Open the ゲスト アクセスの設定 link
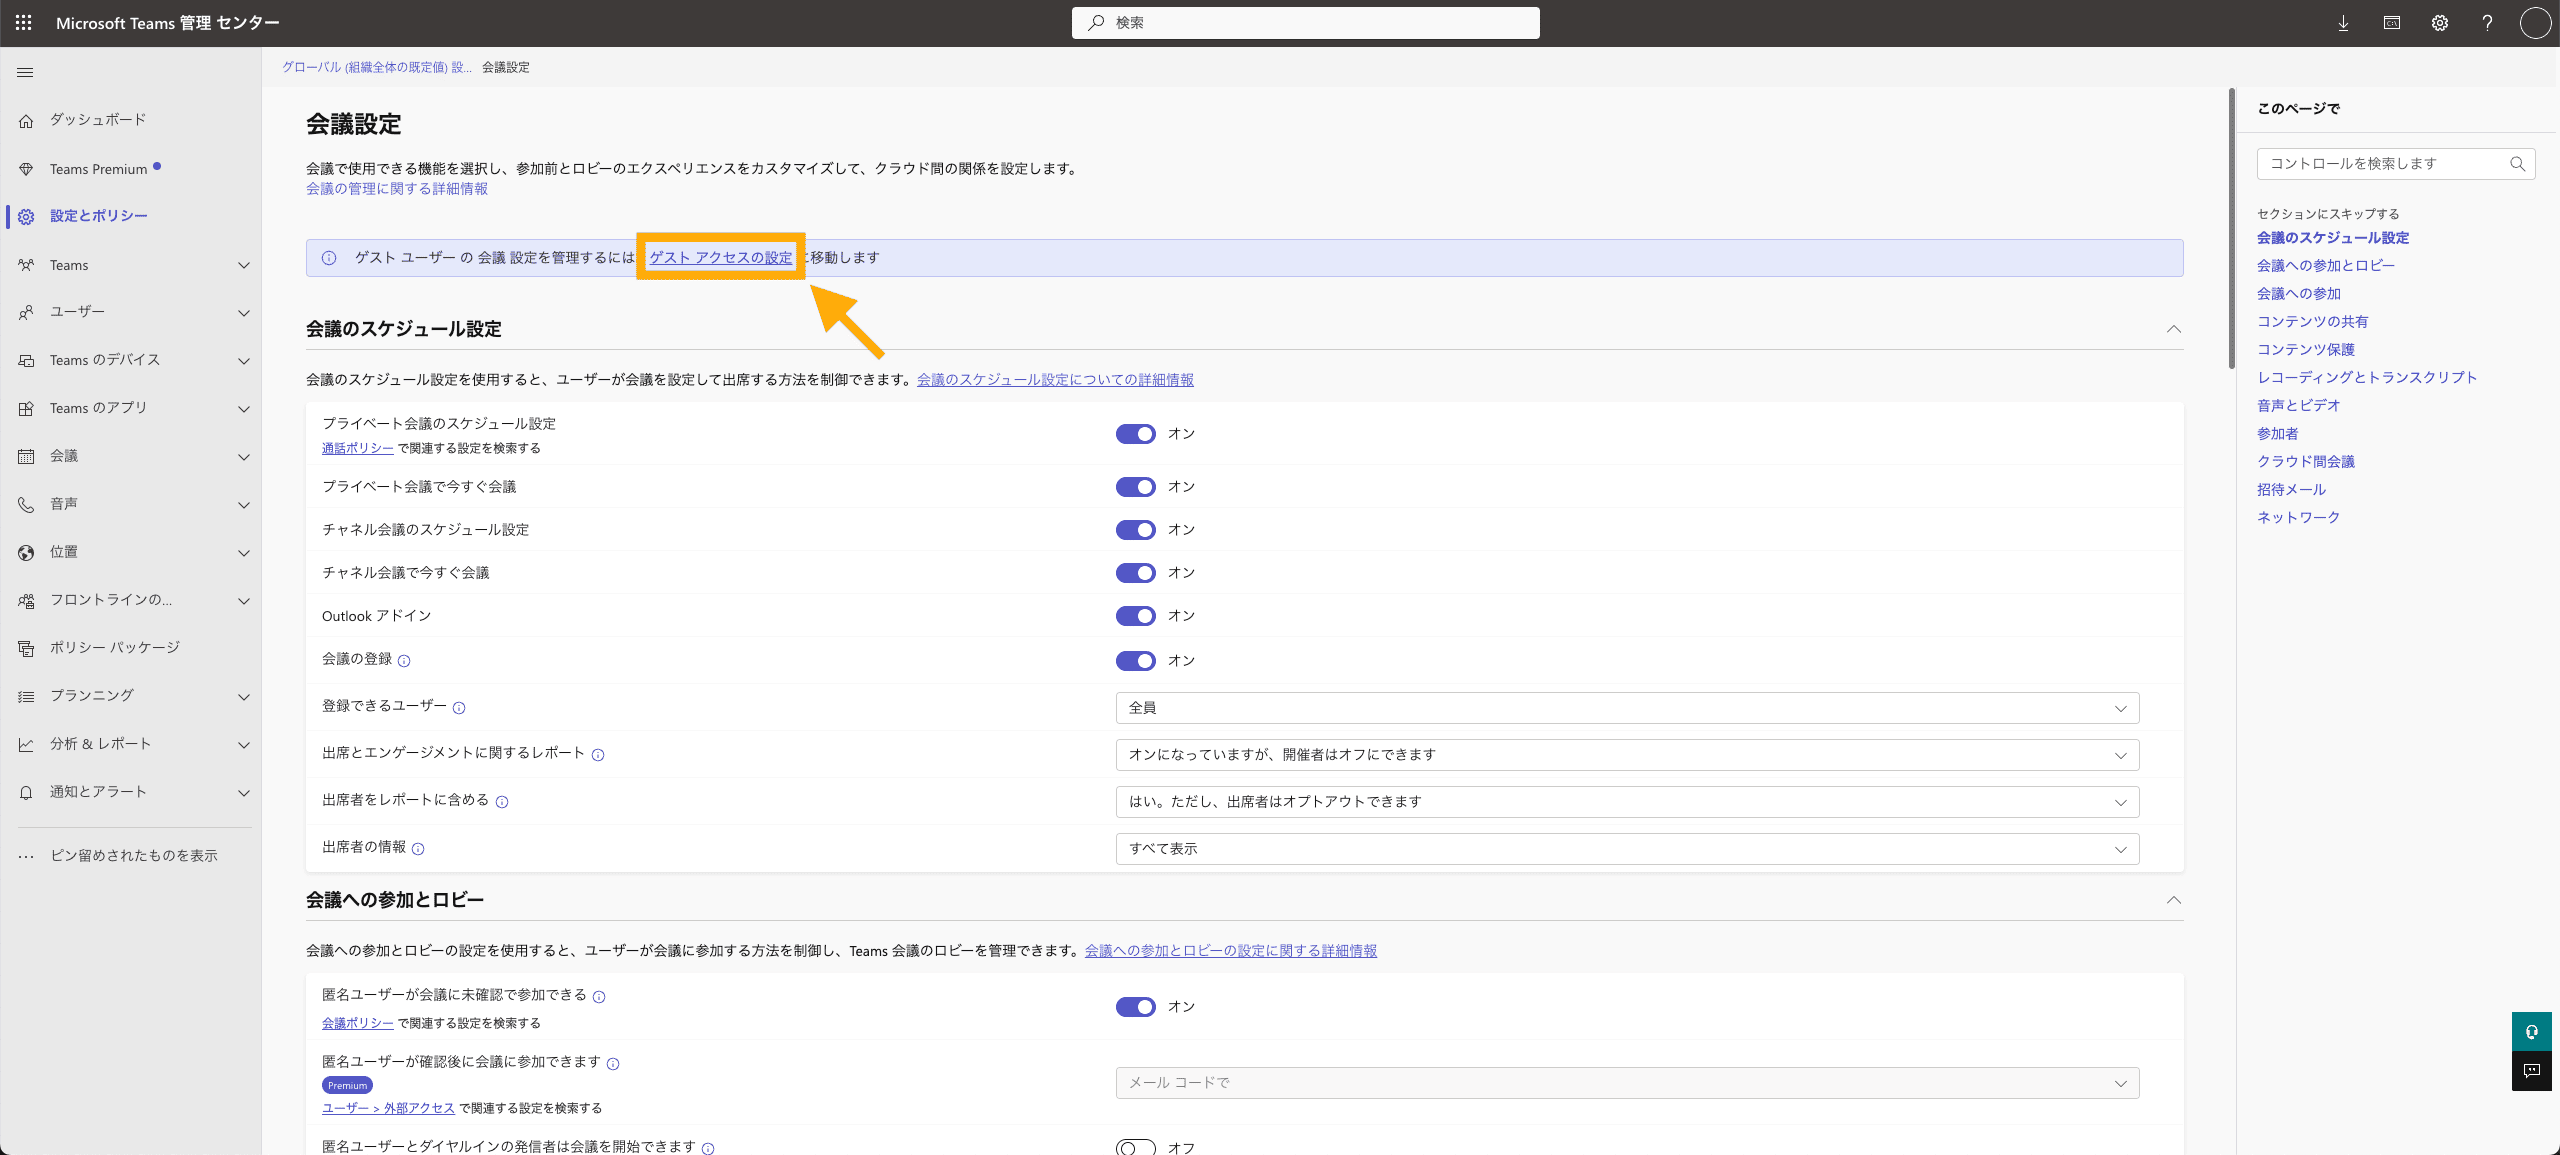 click(720, 258)
